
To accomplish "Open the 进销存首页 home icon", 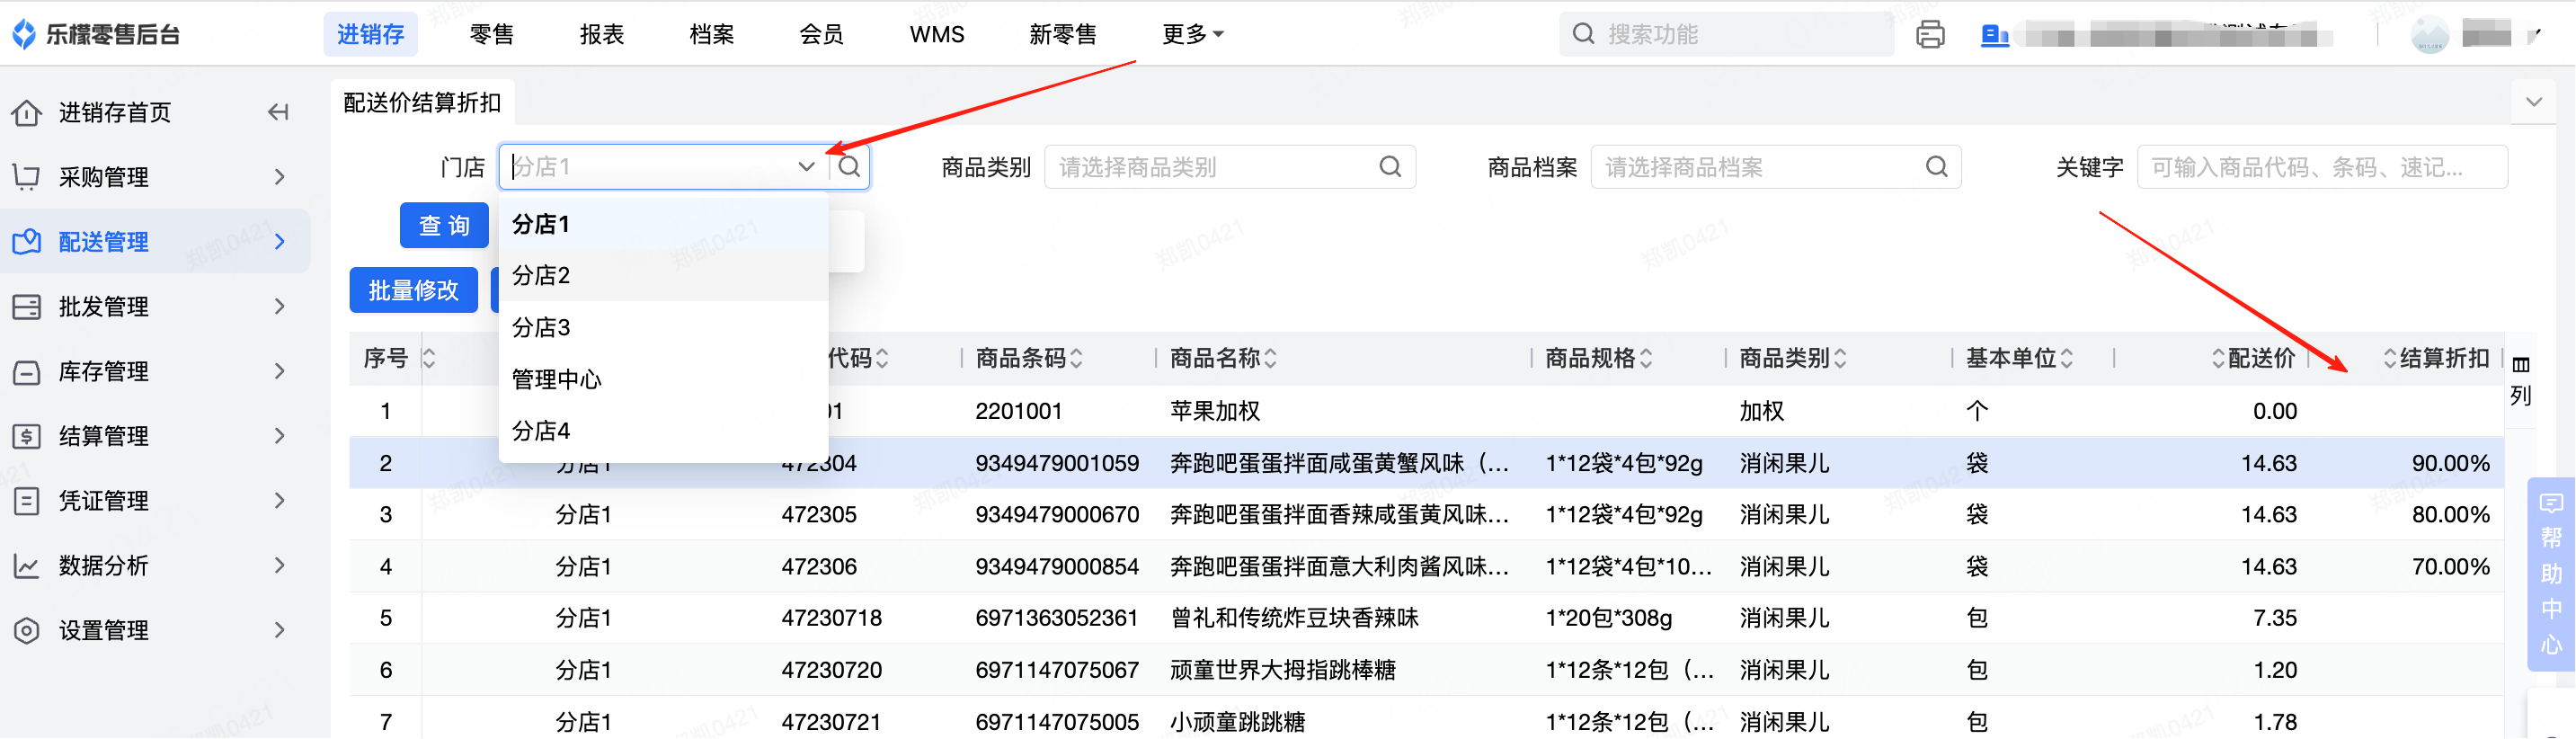I will coord(26,112).
